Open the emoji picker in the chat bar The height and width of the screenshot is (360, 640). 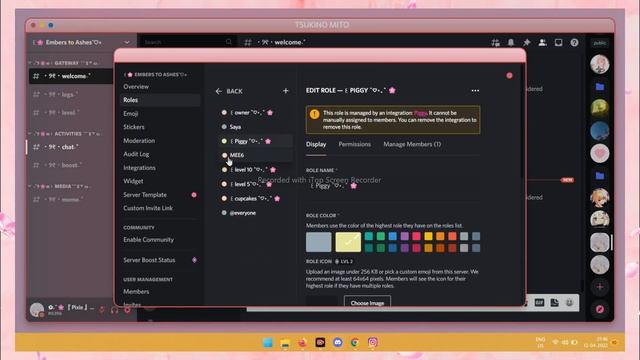(x=569, y=302)
